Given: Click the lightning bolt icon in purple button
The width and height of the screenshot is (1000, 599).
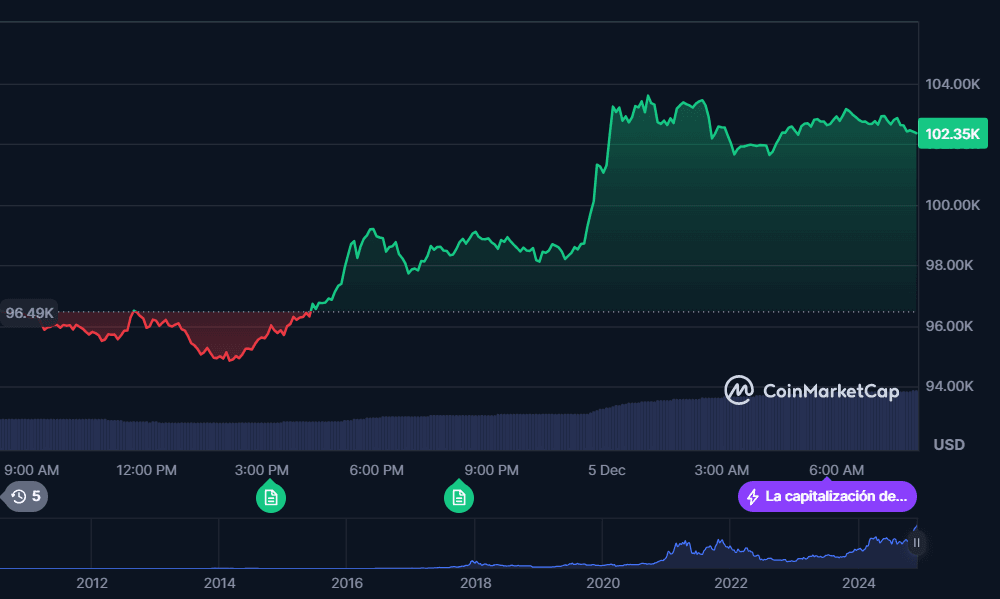Looking at the screenshot, I should click(x=753, y=497).
